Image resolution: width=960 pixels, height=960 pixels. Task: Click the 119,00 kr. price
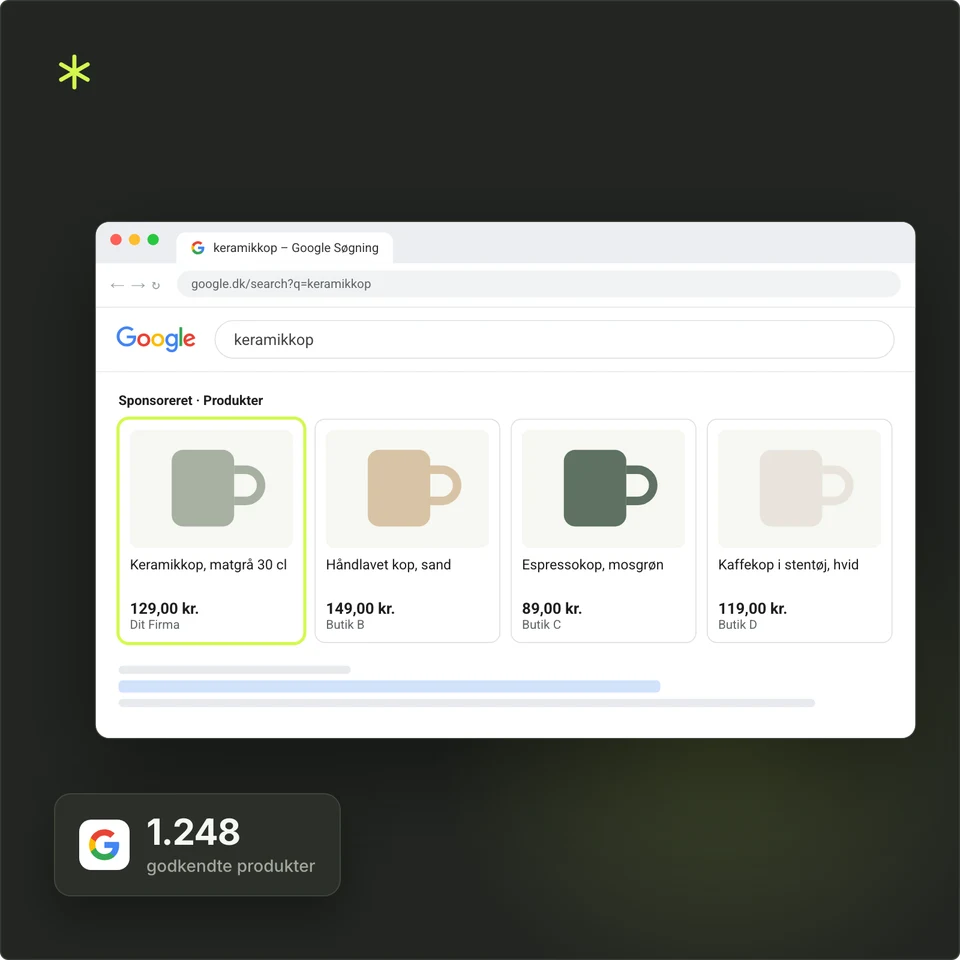(x=752, y=609)
